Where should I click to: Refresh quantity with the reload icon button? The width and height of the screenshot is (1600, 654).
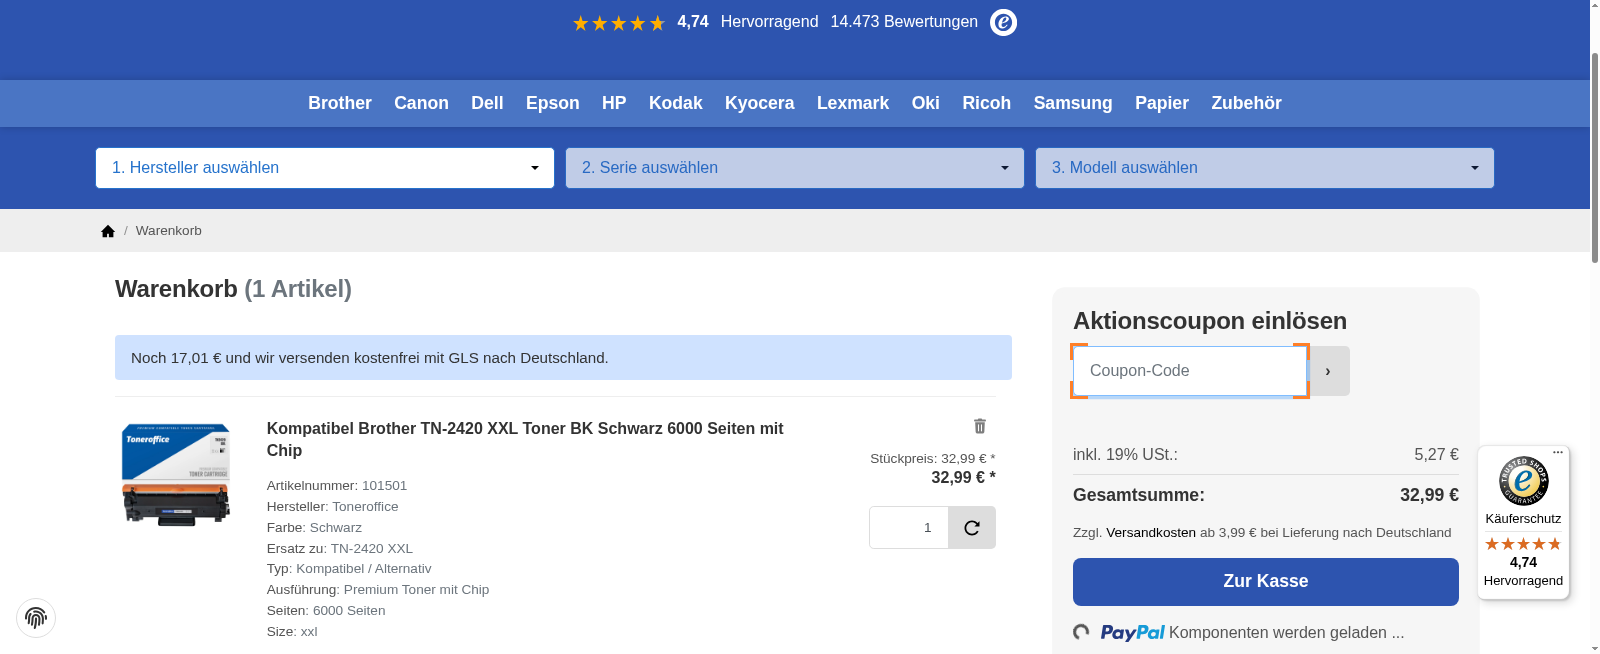(972, 527)
